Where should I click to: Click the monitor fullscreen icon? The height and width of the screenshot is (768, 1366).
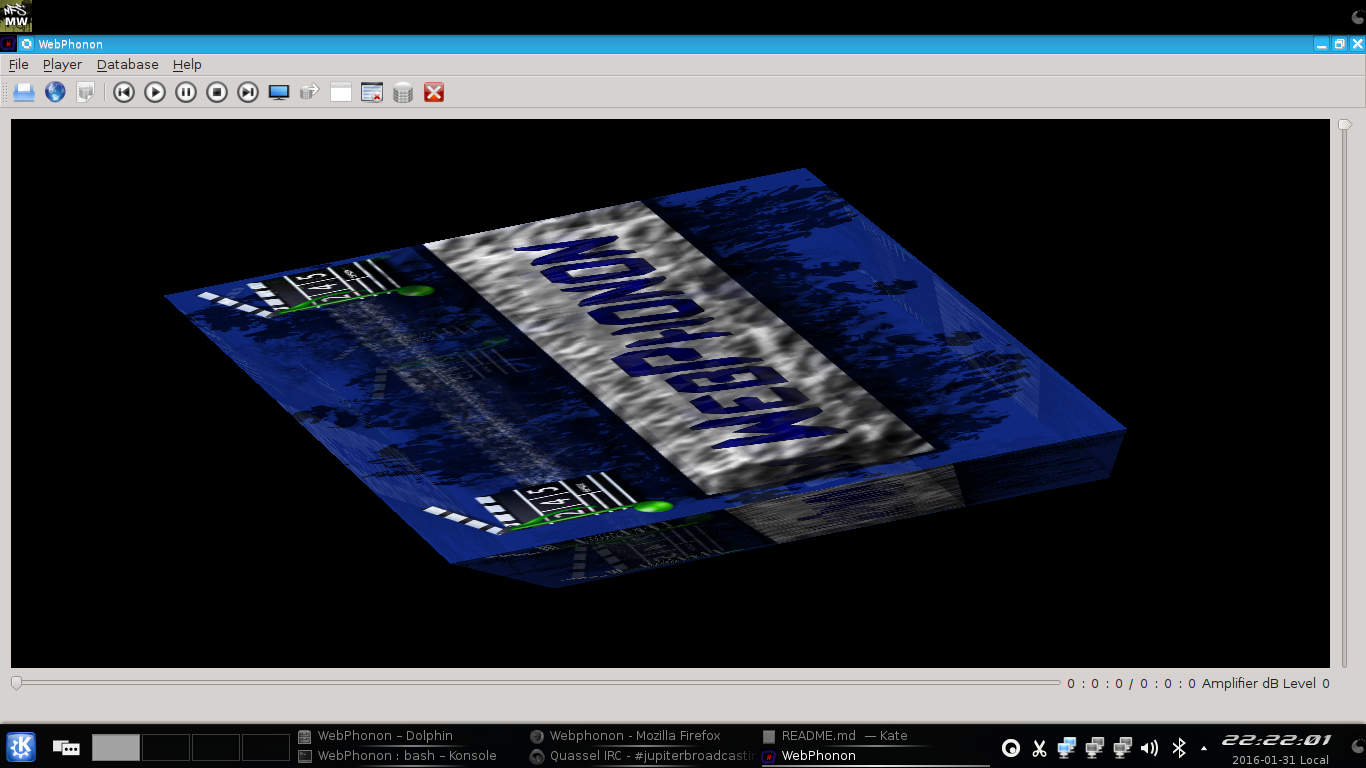tap(279, 92)
